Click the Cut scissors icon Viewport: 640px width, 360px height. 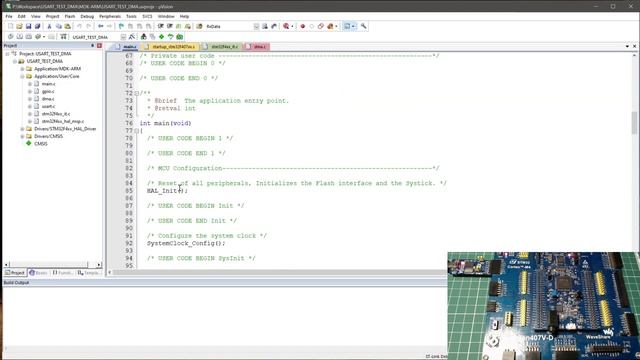pyautogui.click(x=49, y=26)
